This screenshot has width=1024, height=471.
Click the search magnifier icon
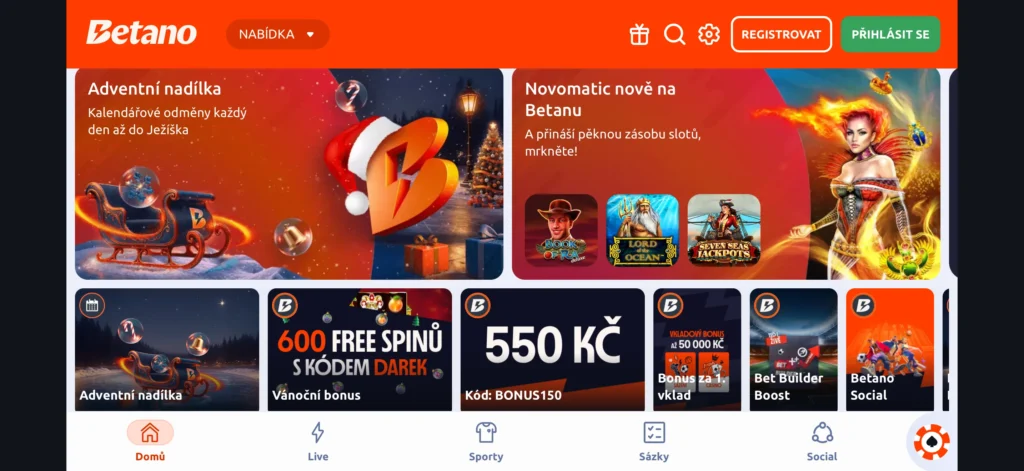pos(675,34)
